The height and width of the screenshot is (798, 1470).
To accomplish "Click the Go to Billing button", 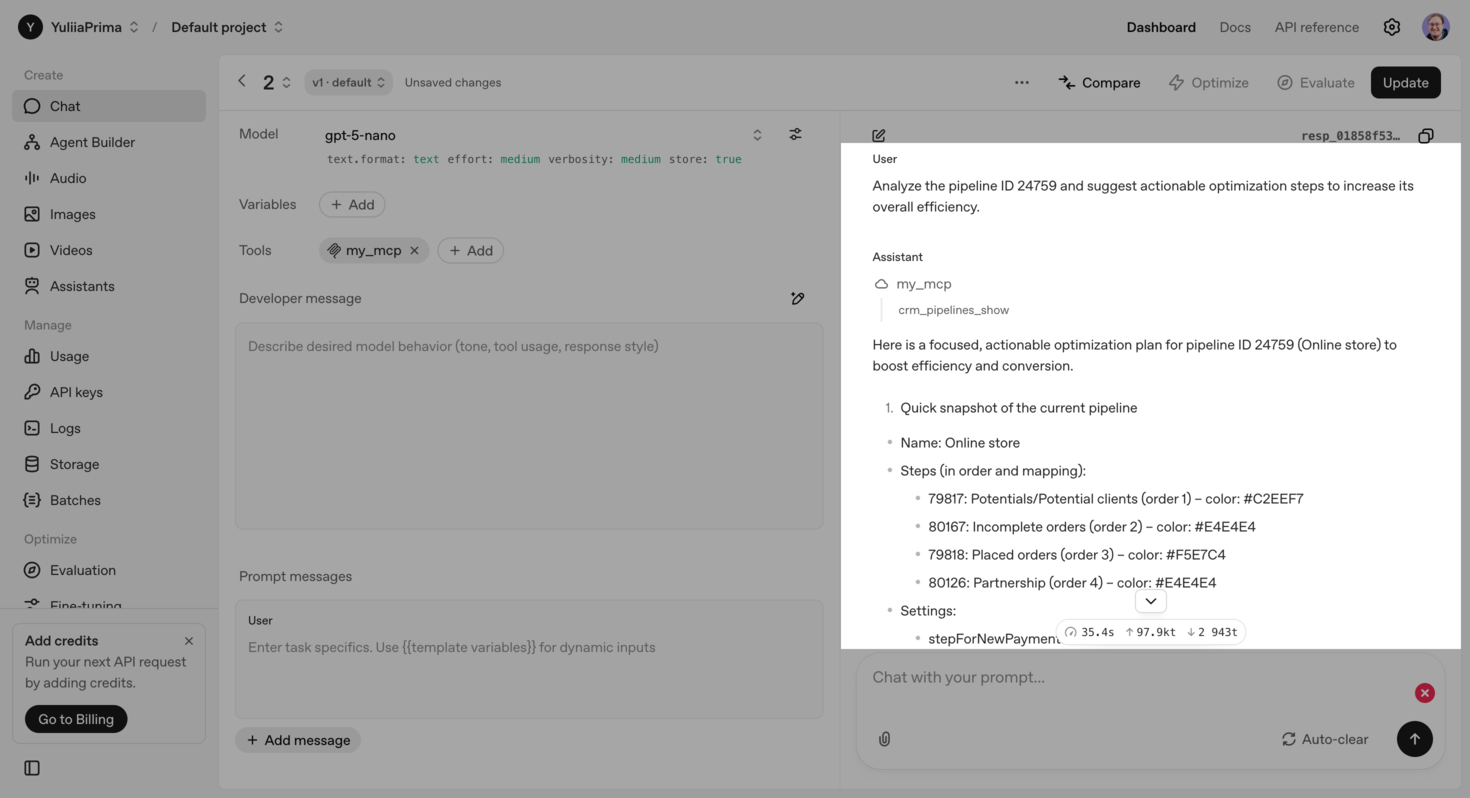I will 76,719.
